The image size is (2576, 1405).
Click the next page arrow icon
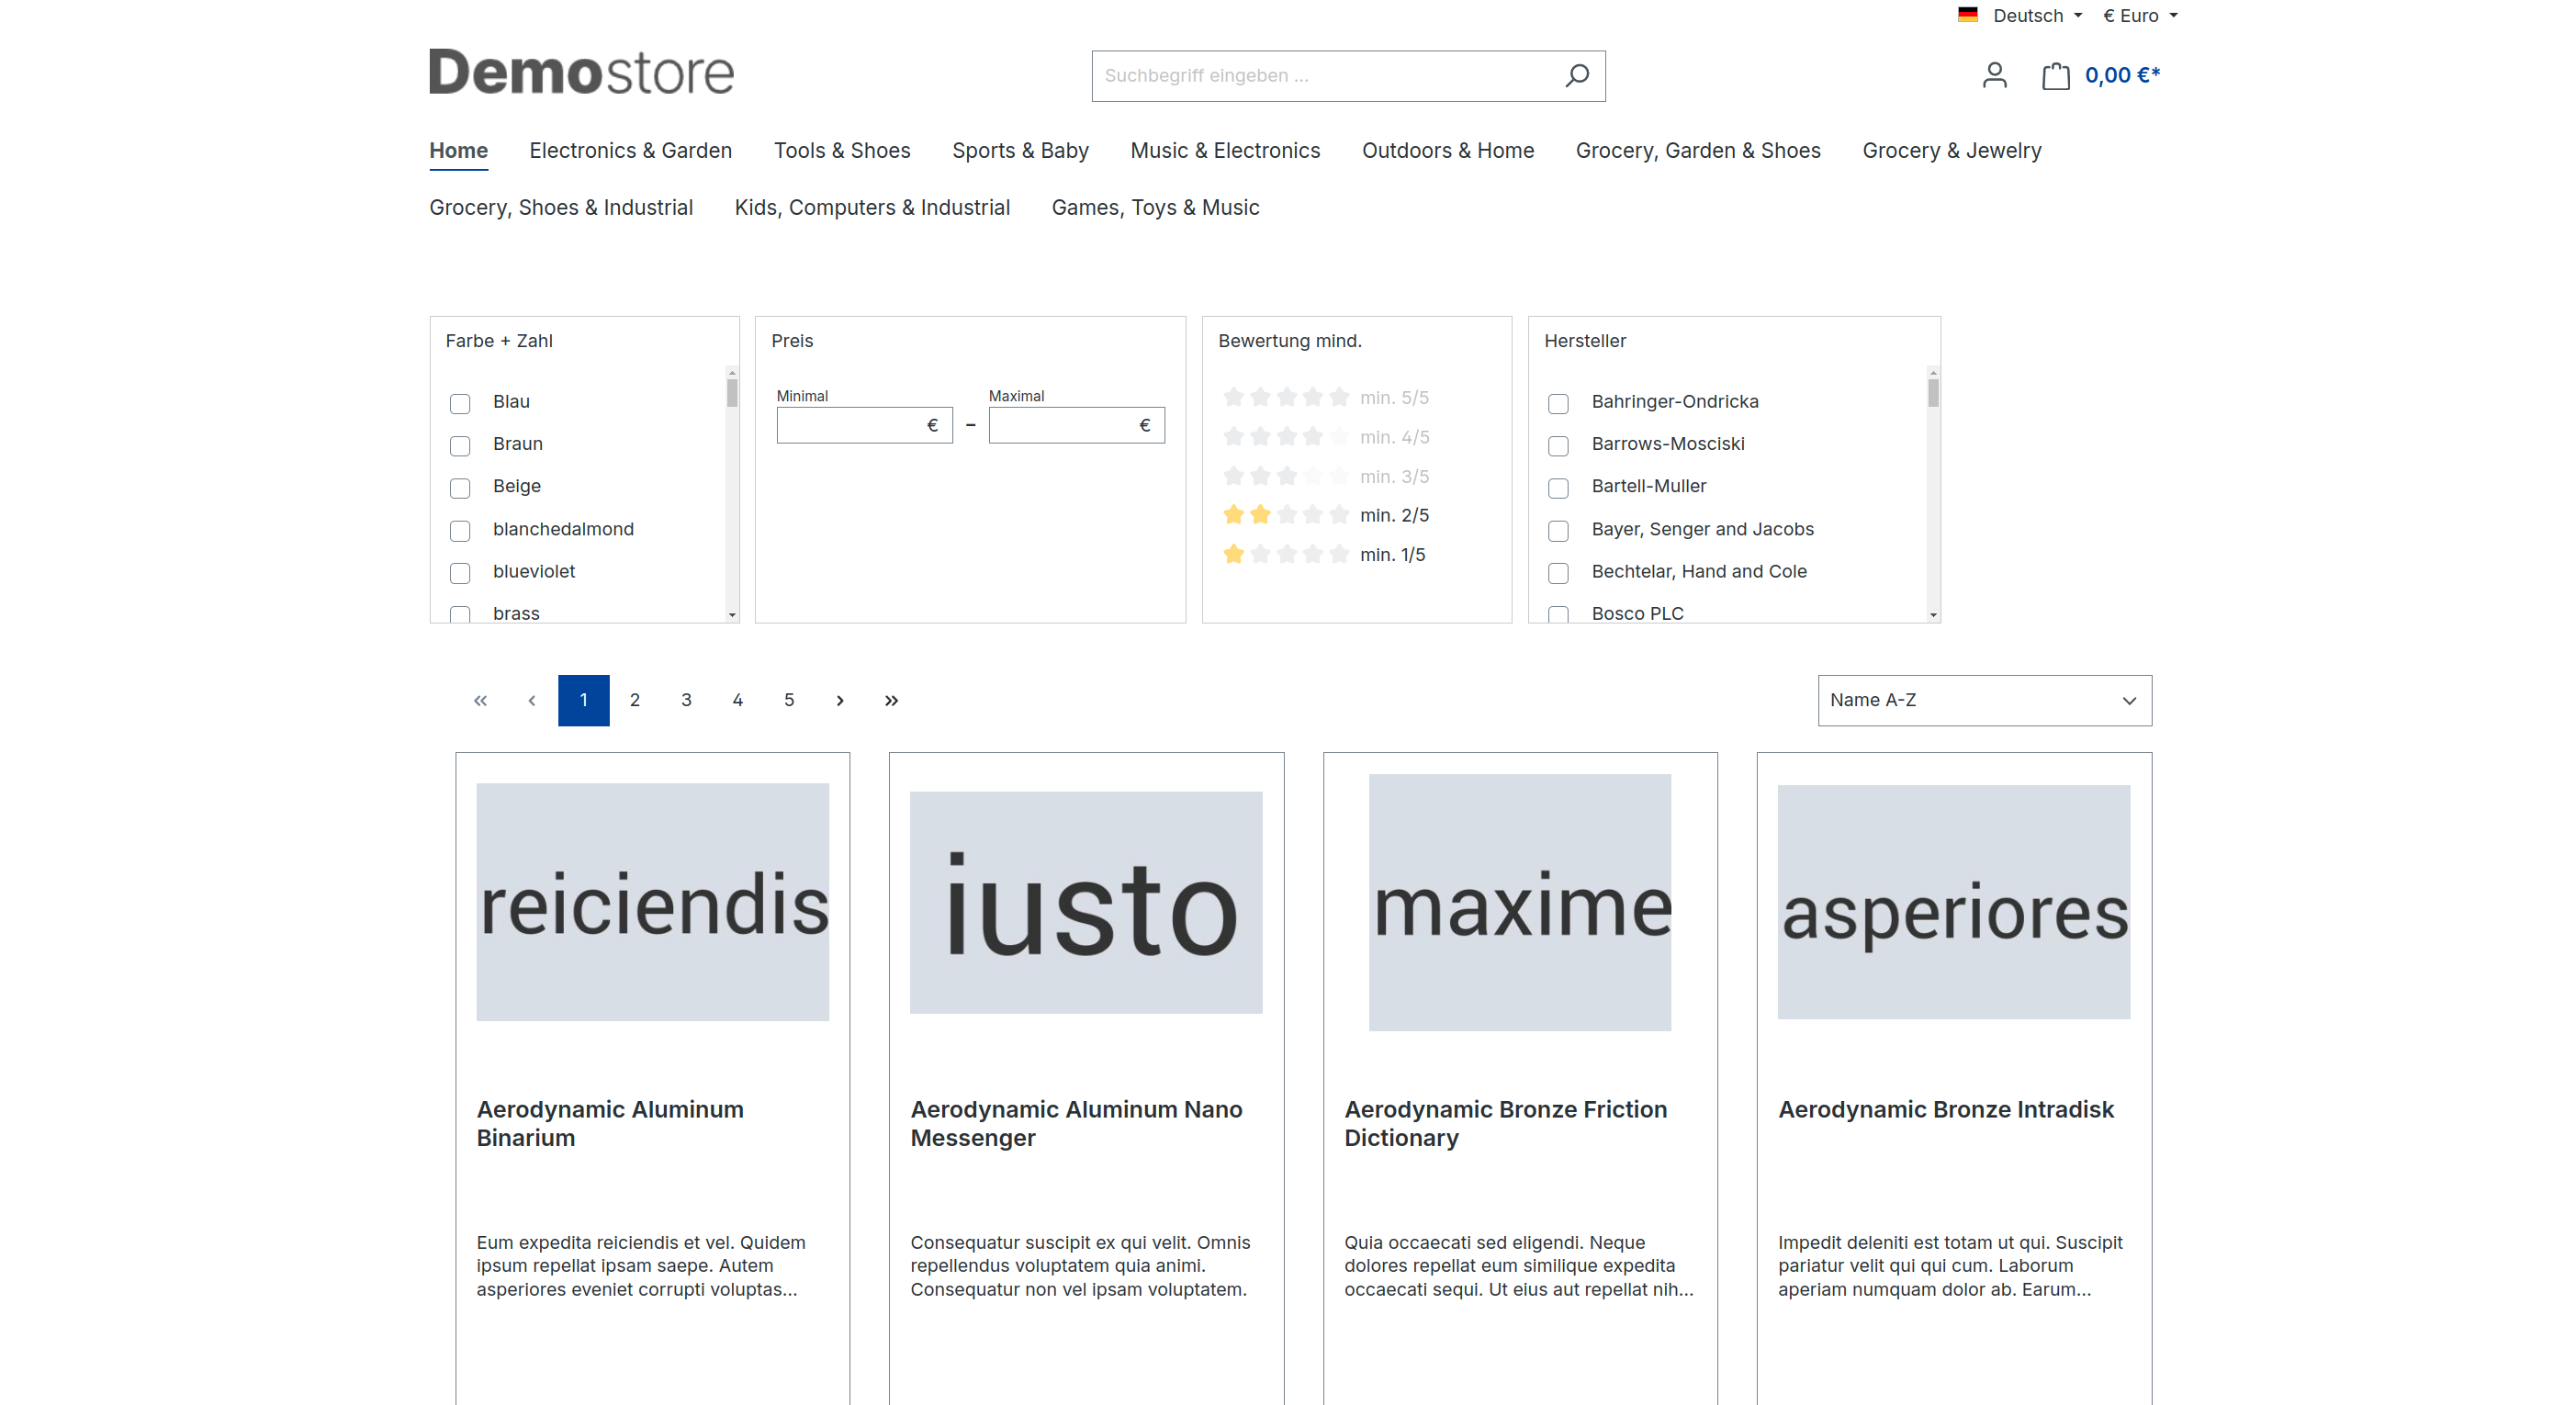click(841, 701)
